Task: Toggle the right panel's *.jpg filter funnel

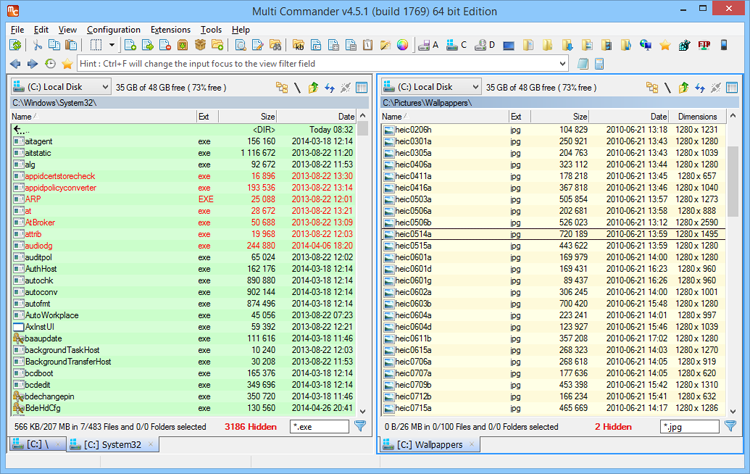Action: [x=728, y=426]
